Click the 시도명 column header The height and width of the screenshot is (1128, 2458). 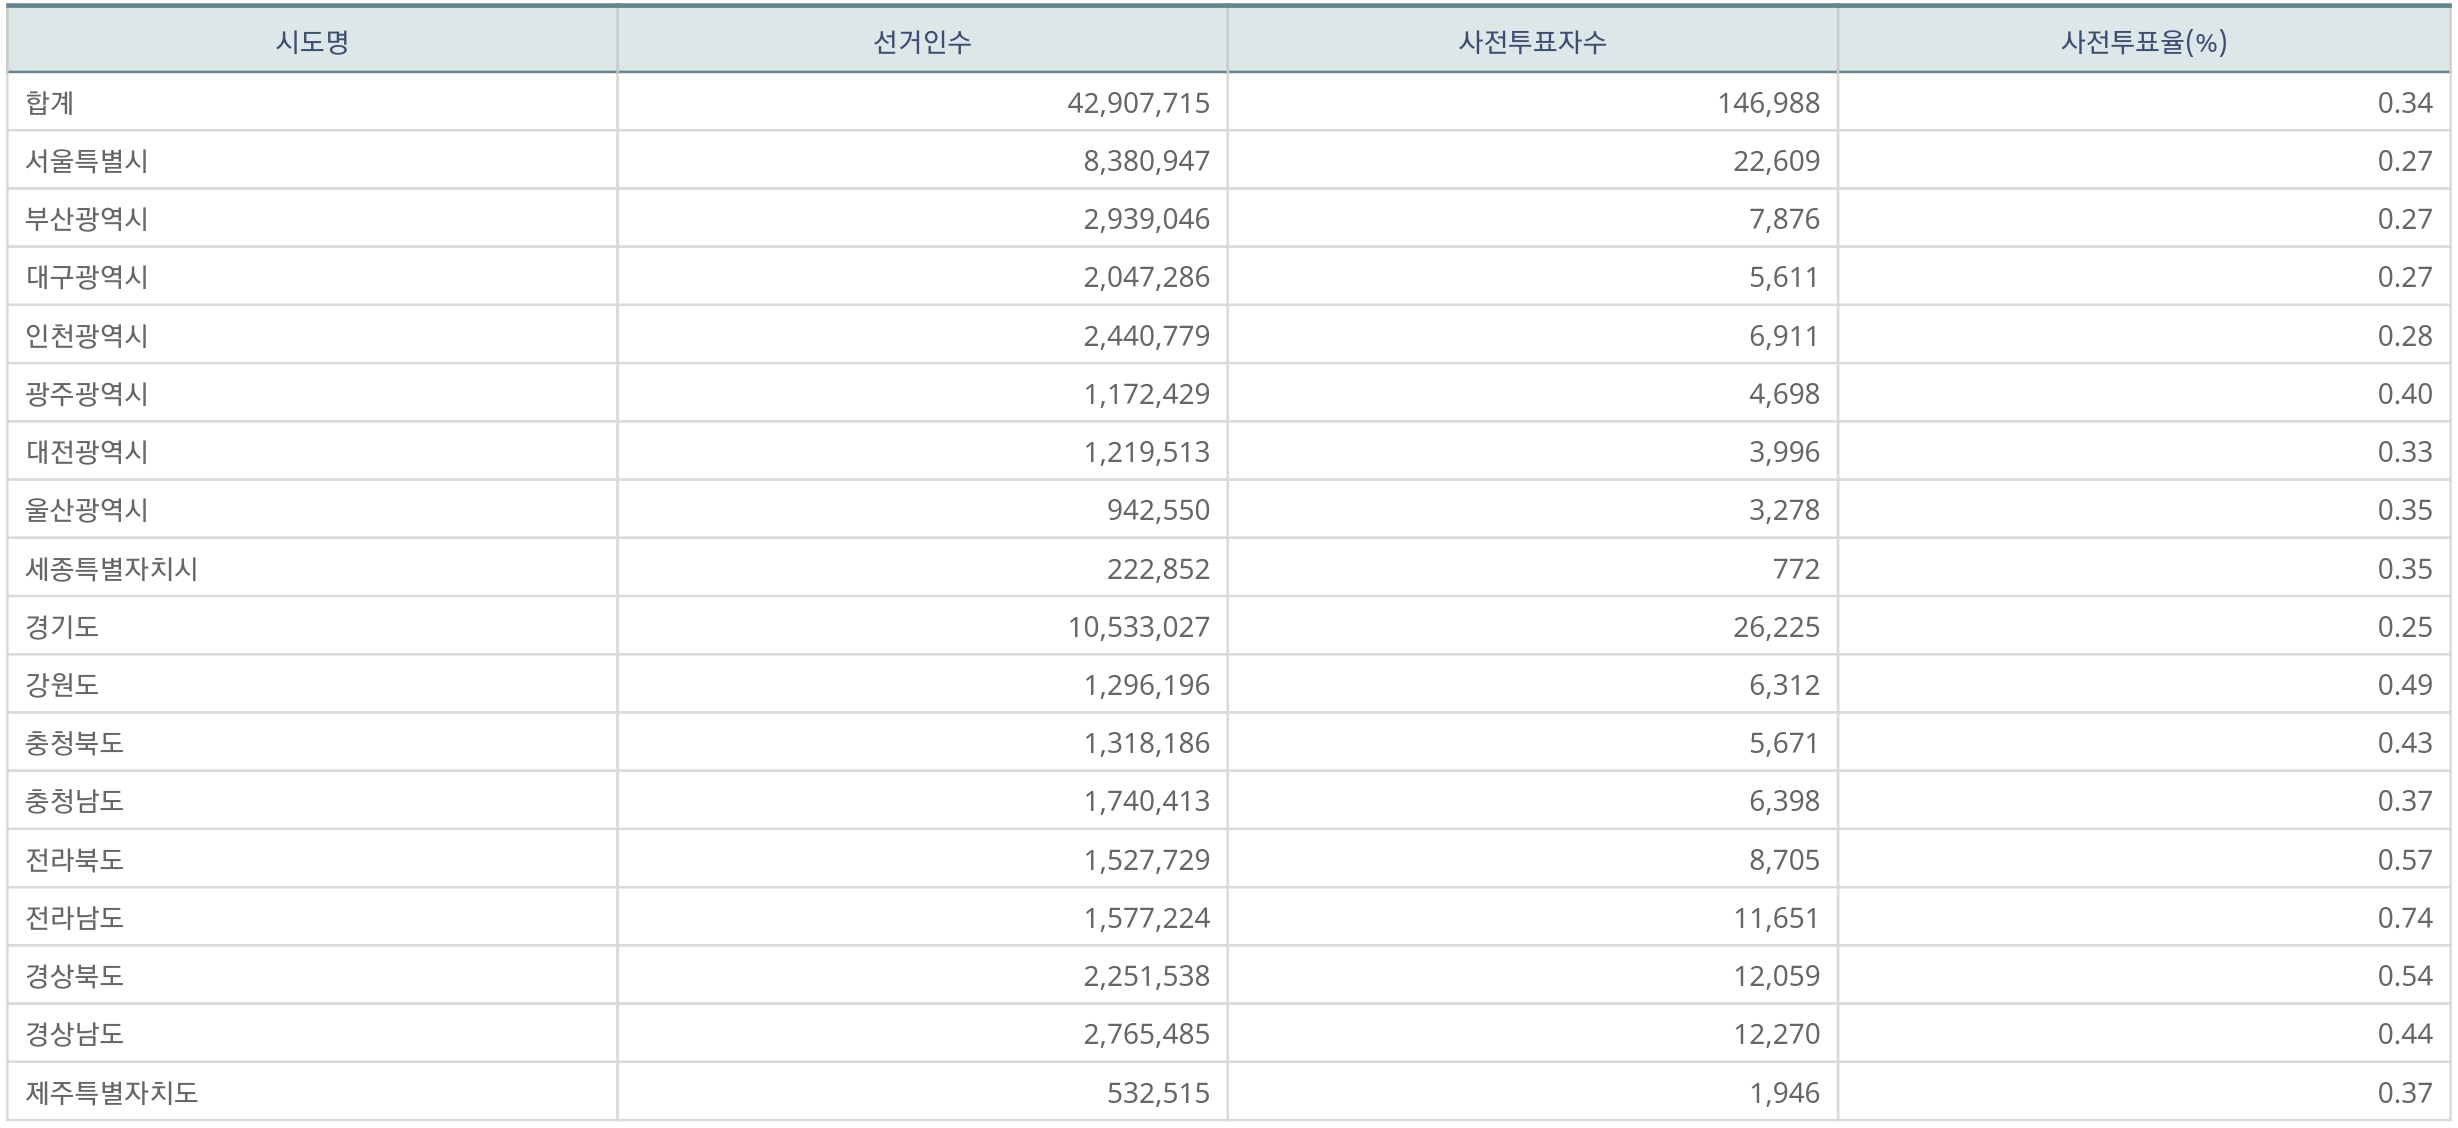(312, 42)
